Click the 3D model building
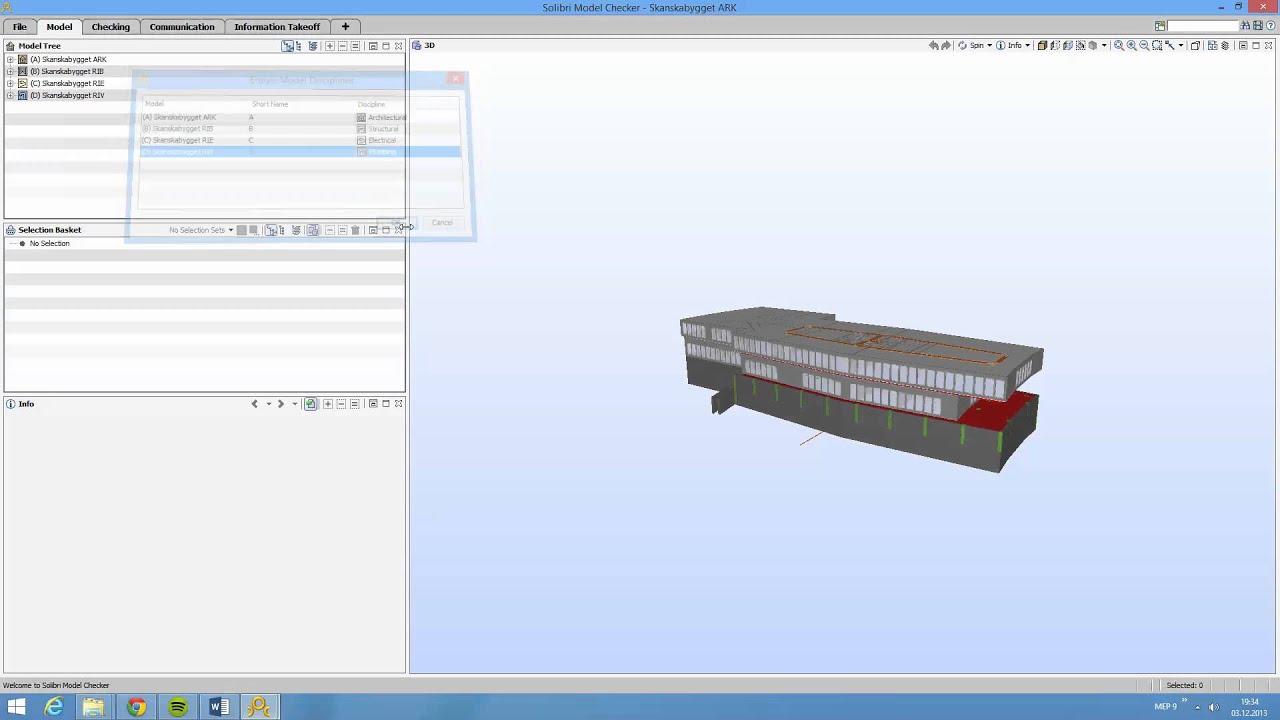Image resolution: width=1280 pixels, height=720 pixels. (x=861, y=389)
